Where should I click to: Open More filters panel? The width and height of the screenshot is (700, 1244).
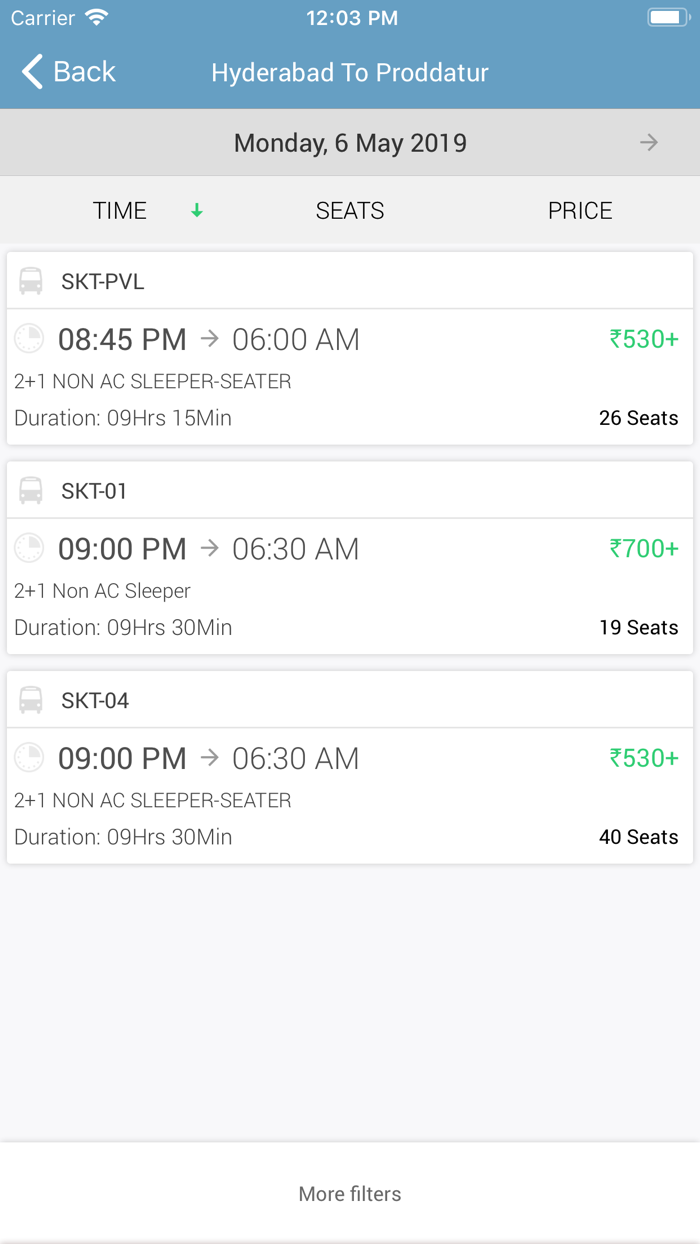(x=350, y=1194)
